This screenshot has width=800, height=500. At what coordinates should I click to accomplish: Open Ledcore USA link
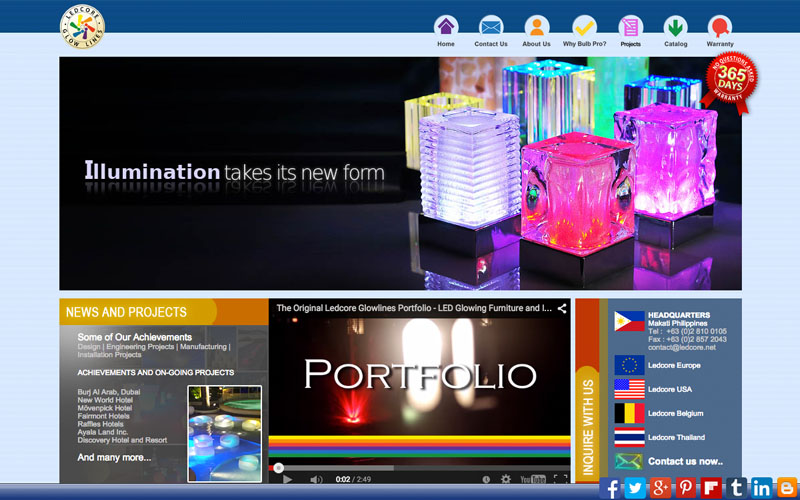pyautogui.click(x=670, y=389)
